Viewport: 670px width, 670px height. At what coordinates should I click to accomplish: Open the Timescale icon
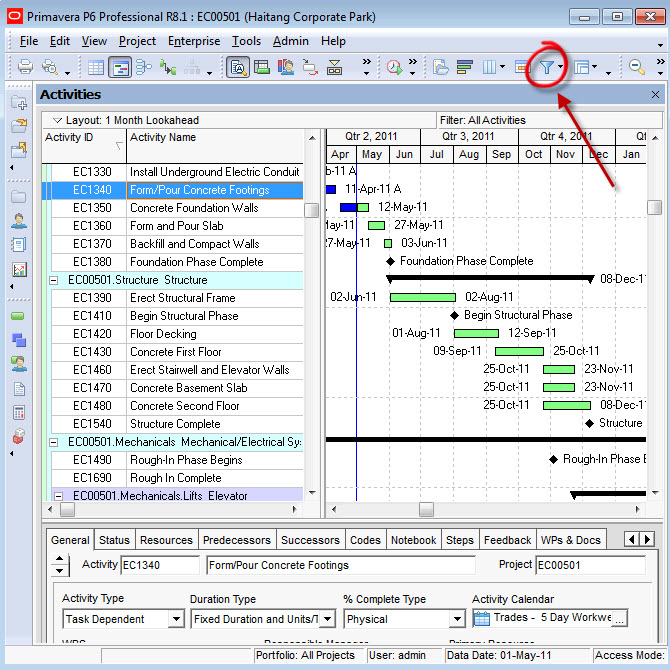520,67
